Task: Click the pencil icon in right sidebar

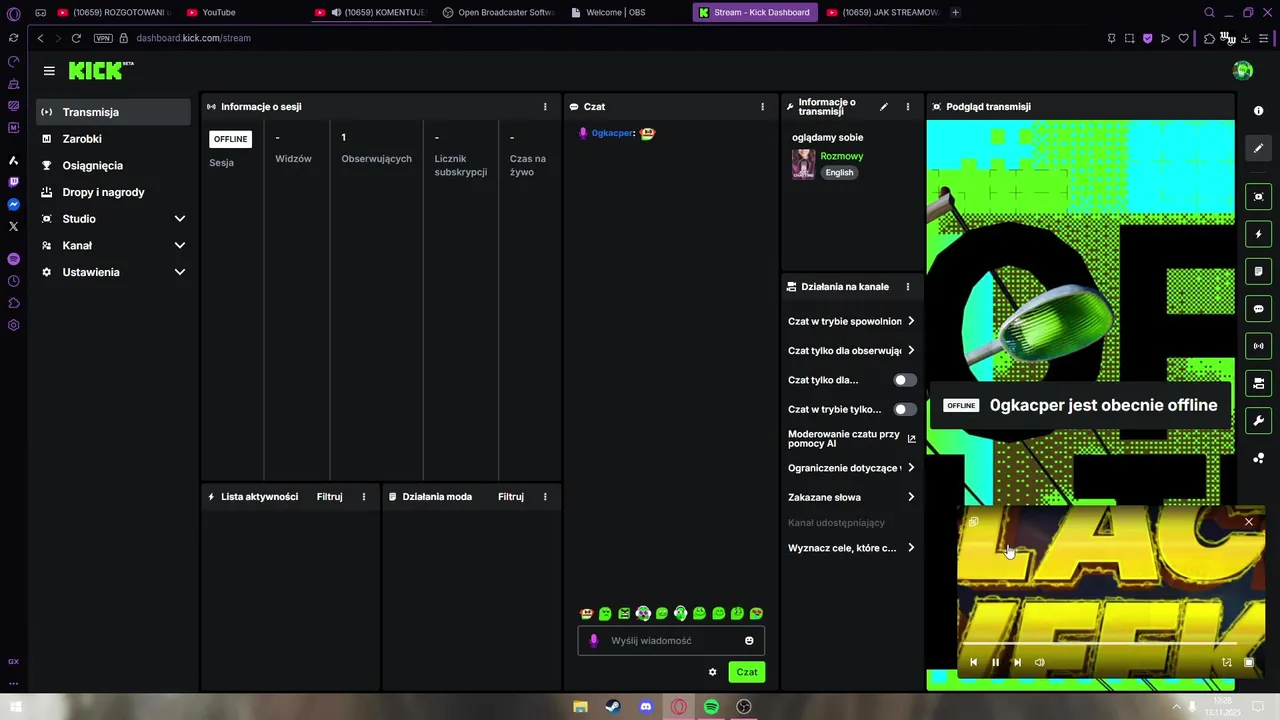Action: point(1259,148)
